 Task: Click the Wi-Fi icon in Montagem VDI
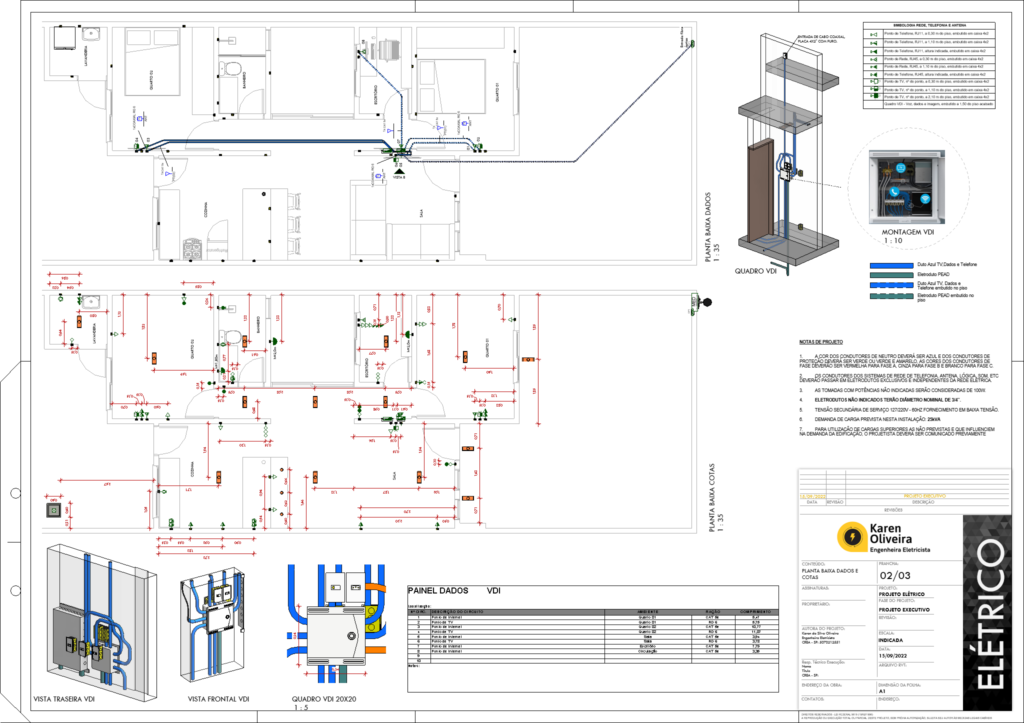click(x=925, y=199)
